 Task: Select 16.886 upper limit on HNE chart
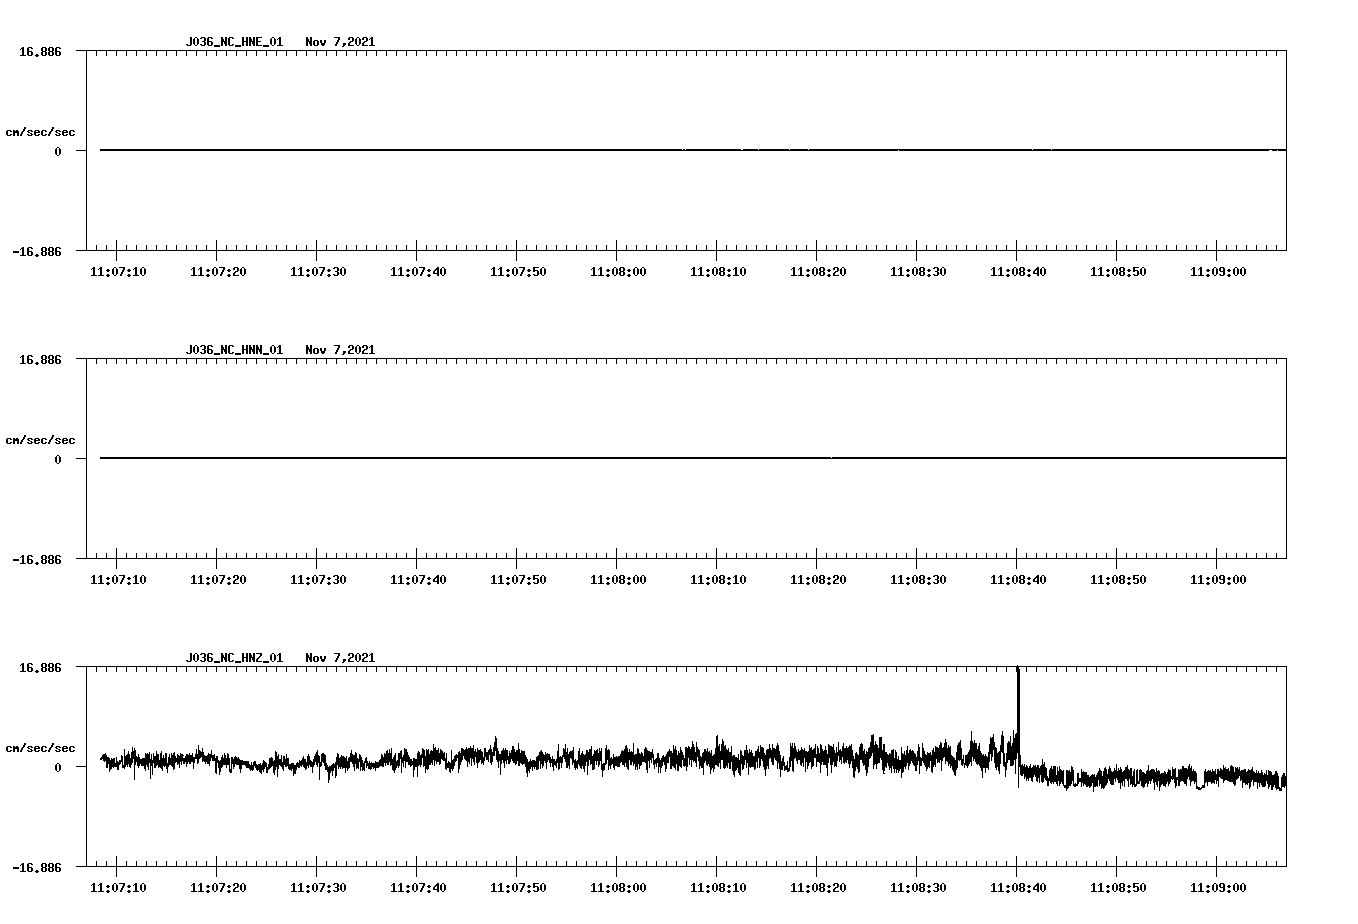[x=40, y=51]
